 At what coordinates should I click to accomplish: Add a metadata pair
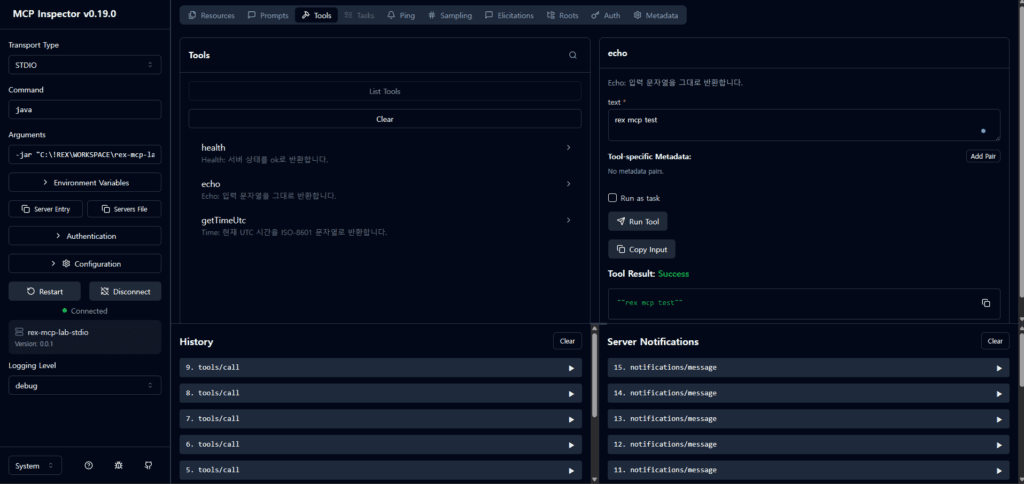pyautogui.click(x=983, y=157)
